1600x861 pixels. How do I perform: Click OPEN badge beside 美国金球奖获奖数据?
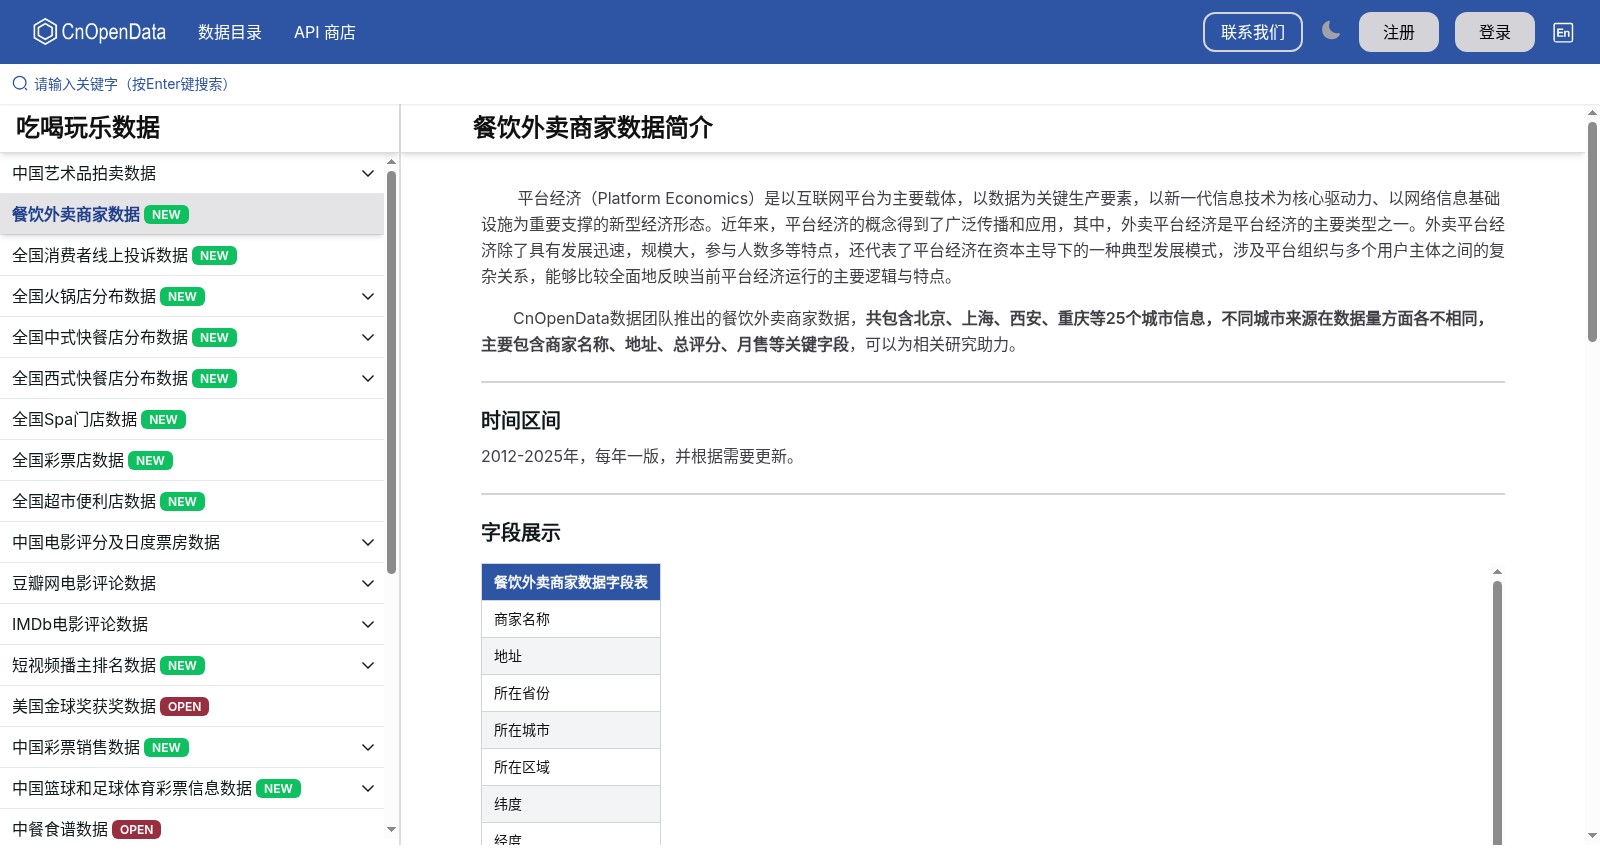(184, 707)
